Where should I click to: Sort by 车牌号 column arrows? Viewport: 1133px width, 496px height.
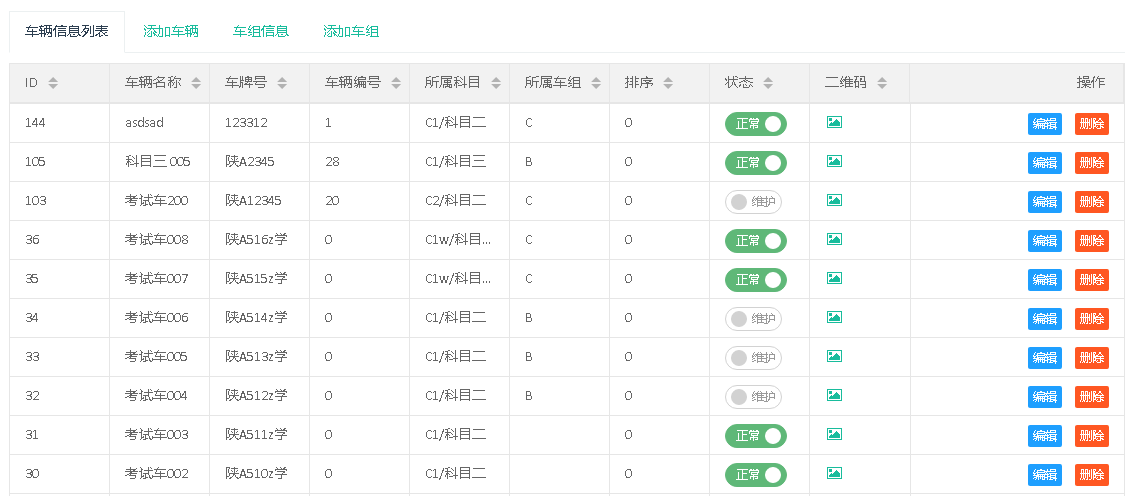point(282,83)
